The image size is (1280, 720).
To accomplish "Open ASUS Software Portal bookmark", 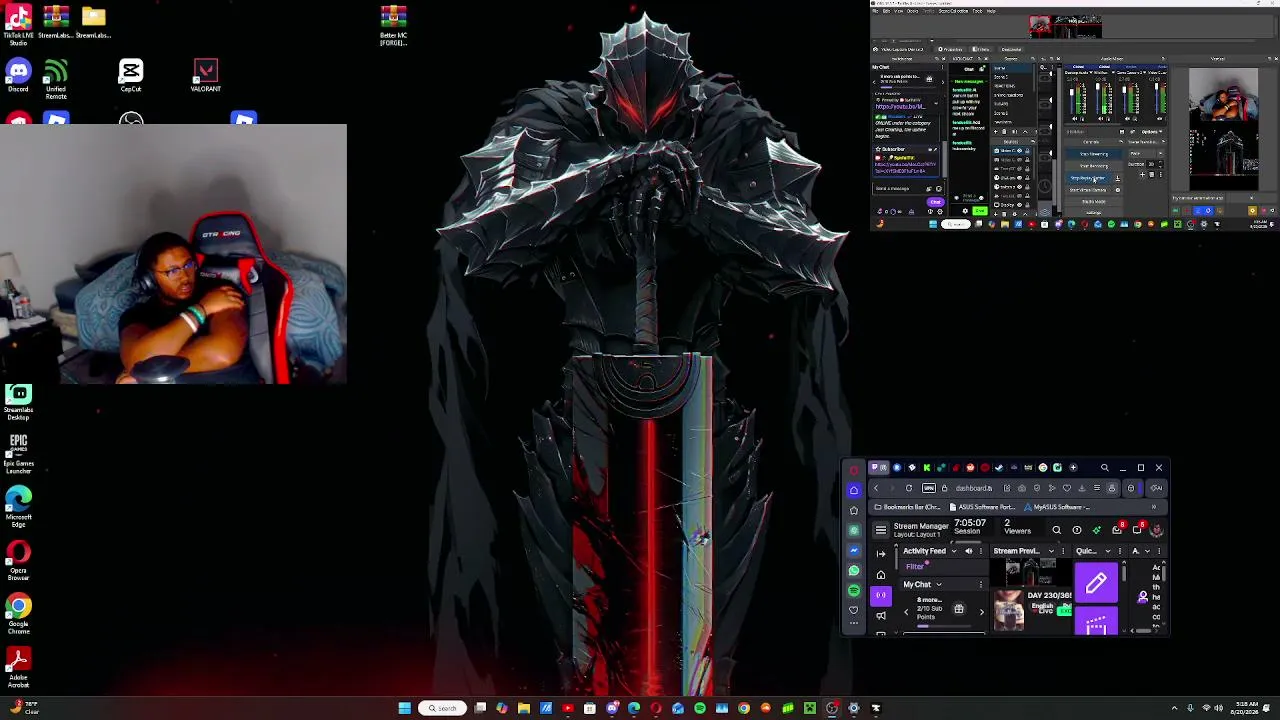I will click(981, 507).
